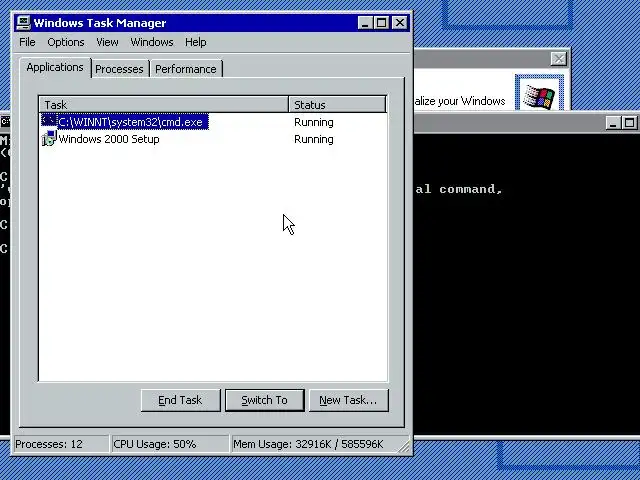The height and width of the screenshot is (480, 640).
Task: Open the Help menu
Action: (x=196, y=42)
